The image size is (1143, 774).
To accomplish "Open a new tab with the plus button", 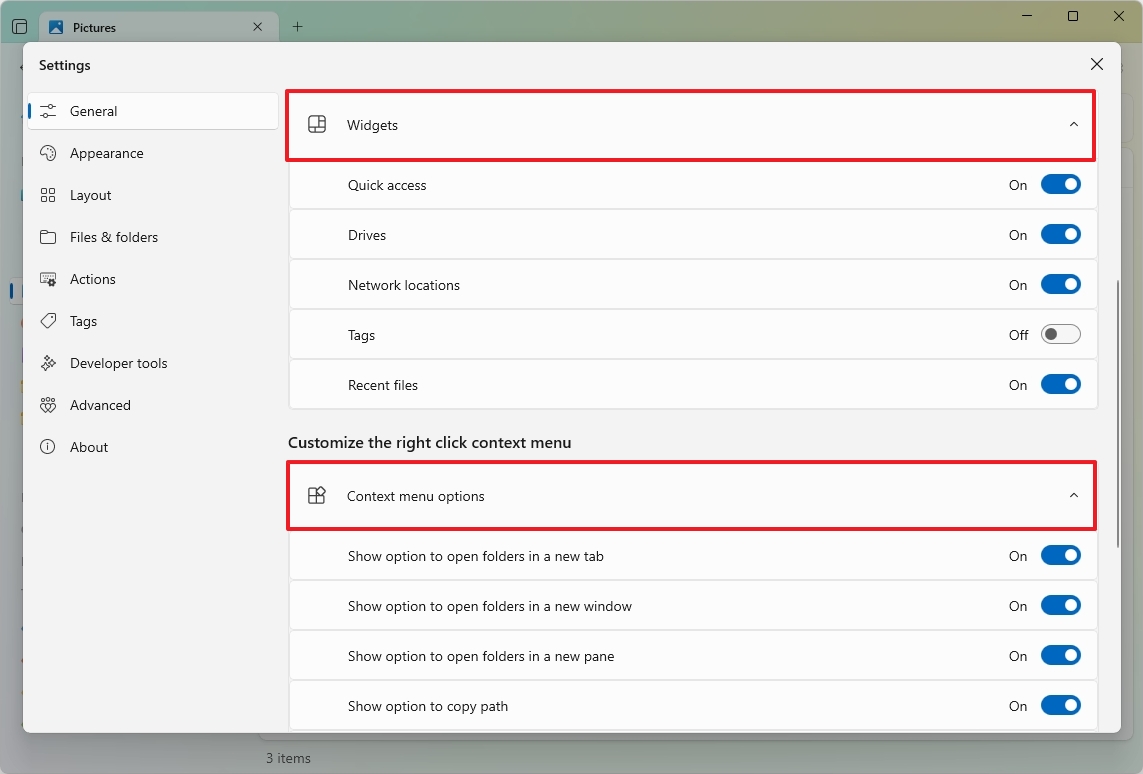I will (297, 27).
